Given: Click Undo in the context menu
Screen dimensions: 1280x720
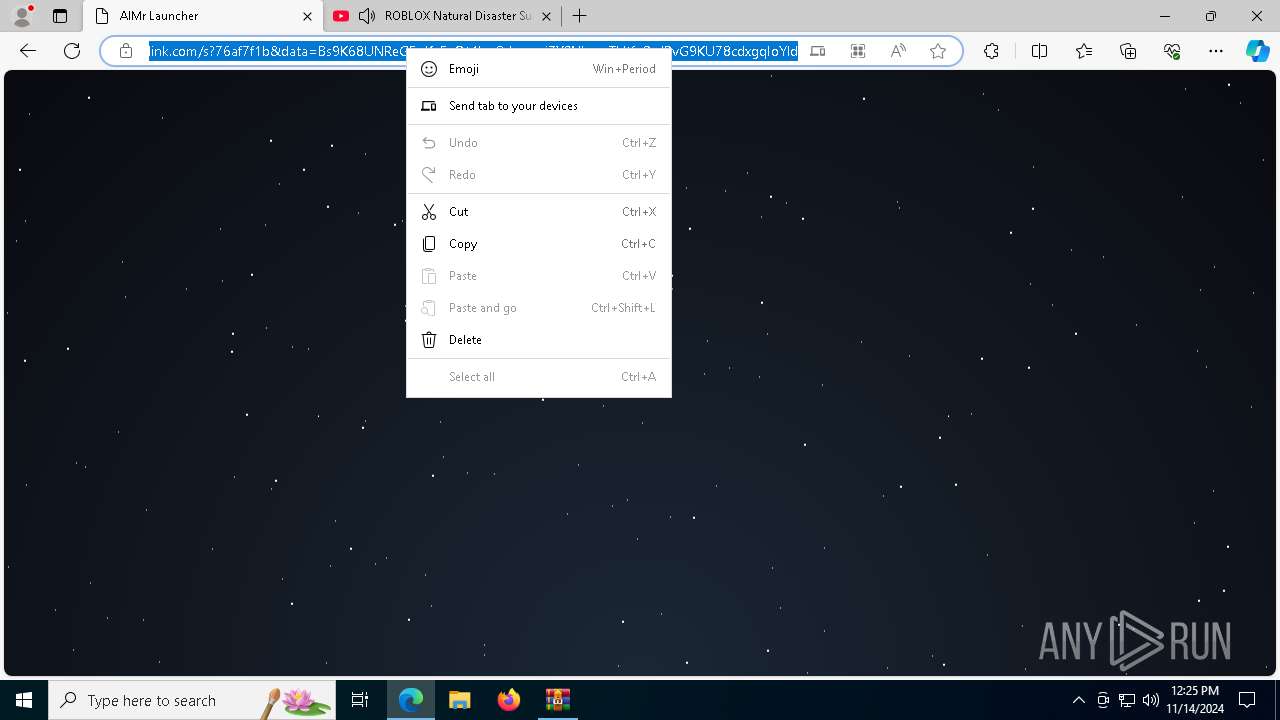Looking at the screenshot, I should tap(539, 143).
